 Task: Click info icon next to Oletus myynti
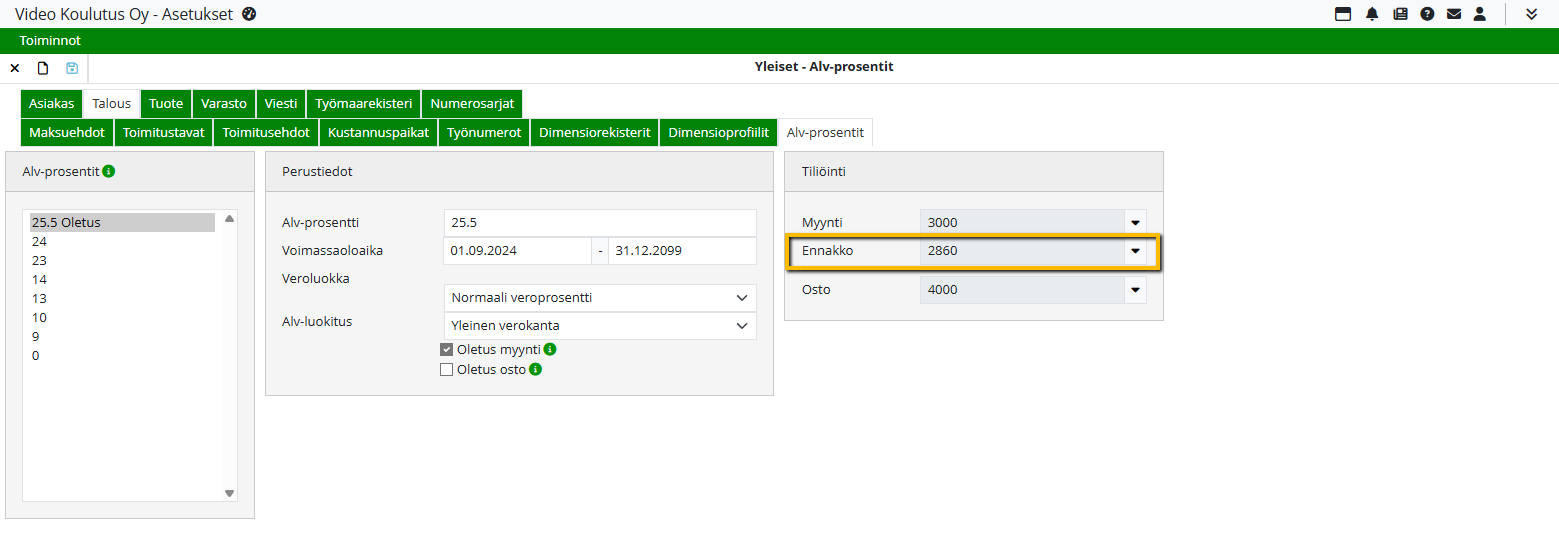550,350
